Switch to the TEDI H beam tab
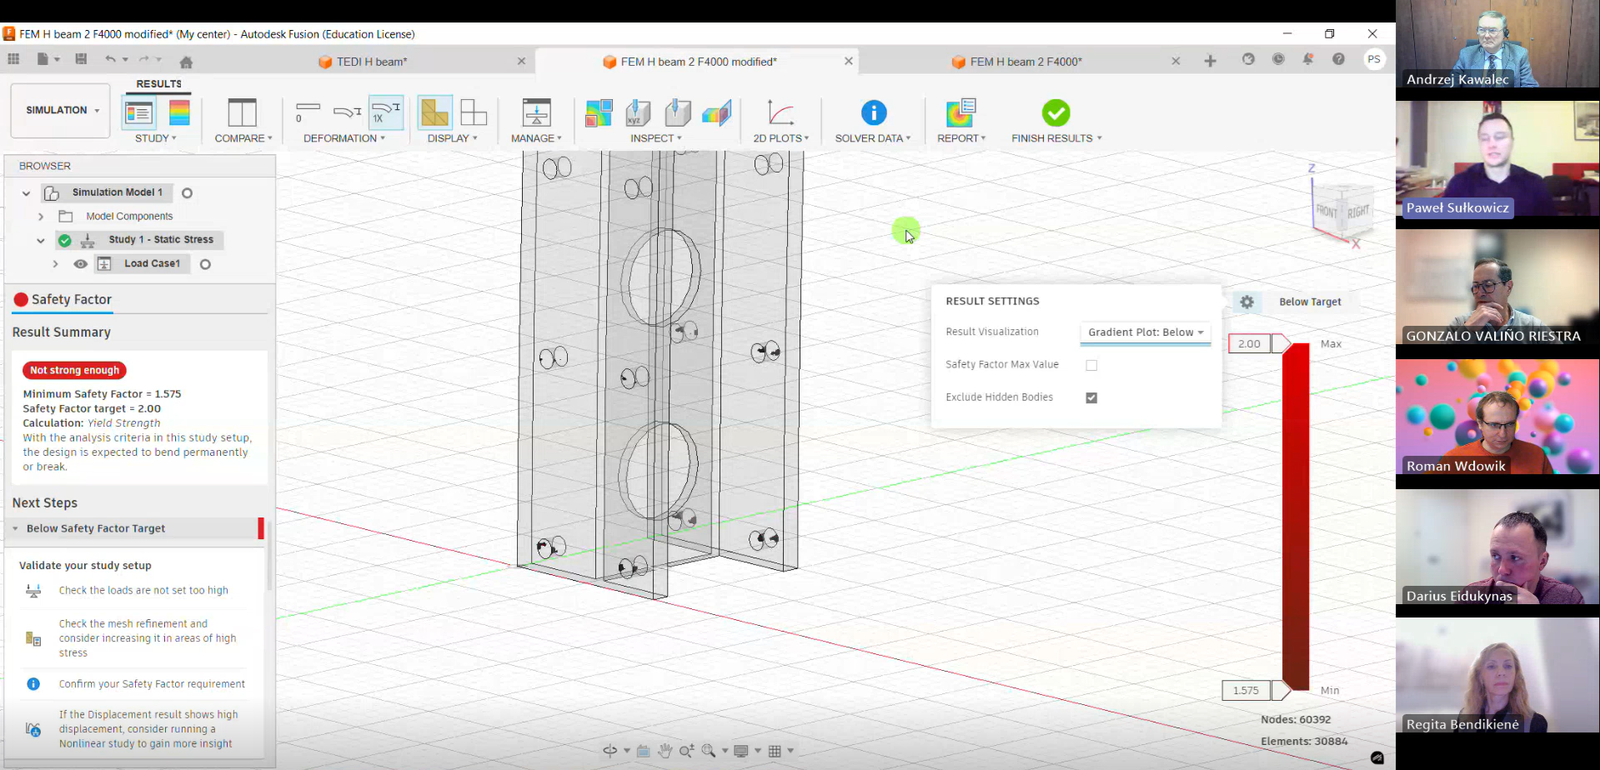 [x=371, y=62]
